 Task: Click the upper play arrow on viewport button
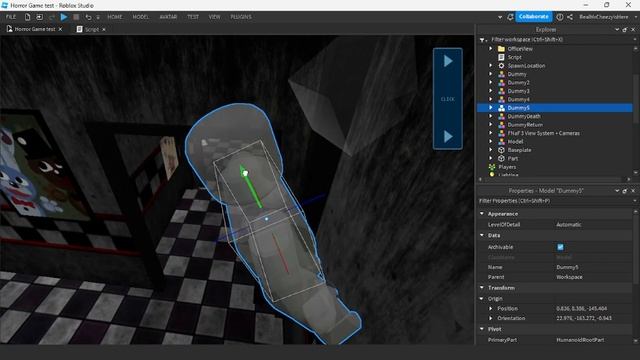(448, 61)
